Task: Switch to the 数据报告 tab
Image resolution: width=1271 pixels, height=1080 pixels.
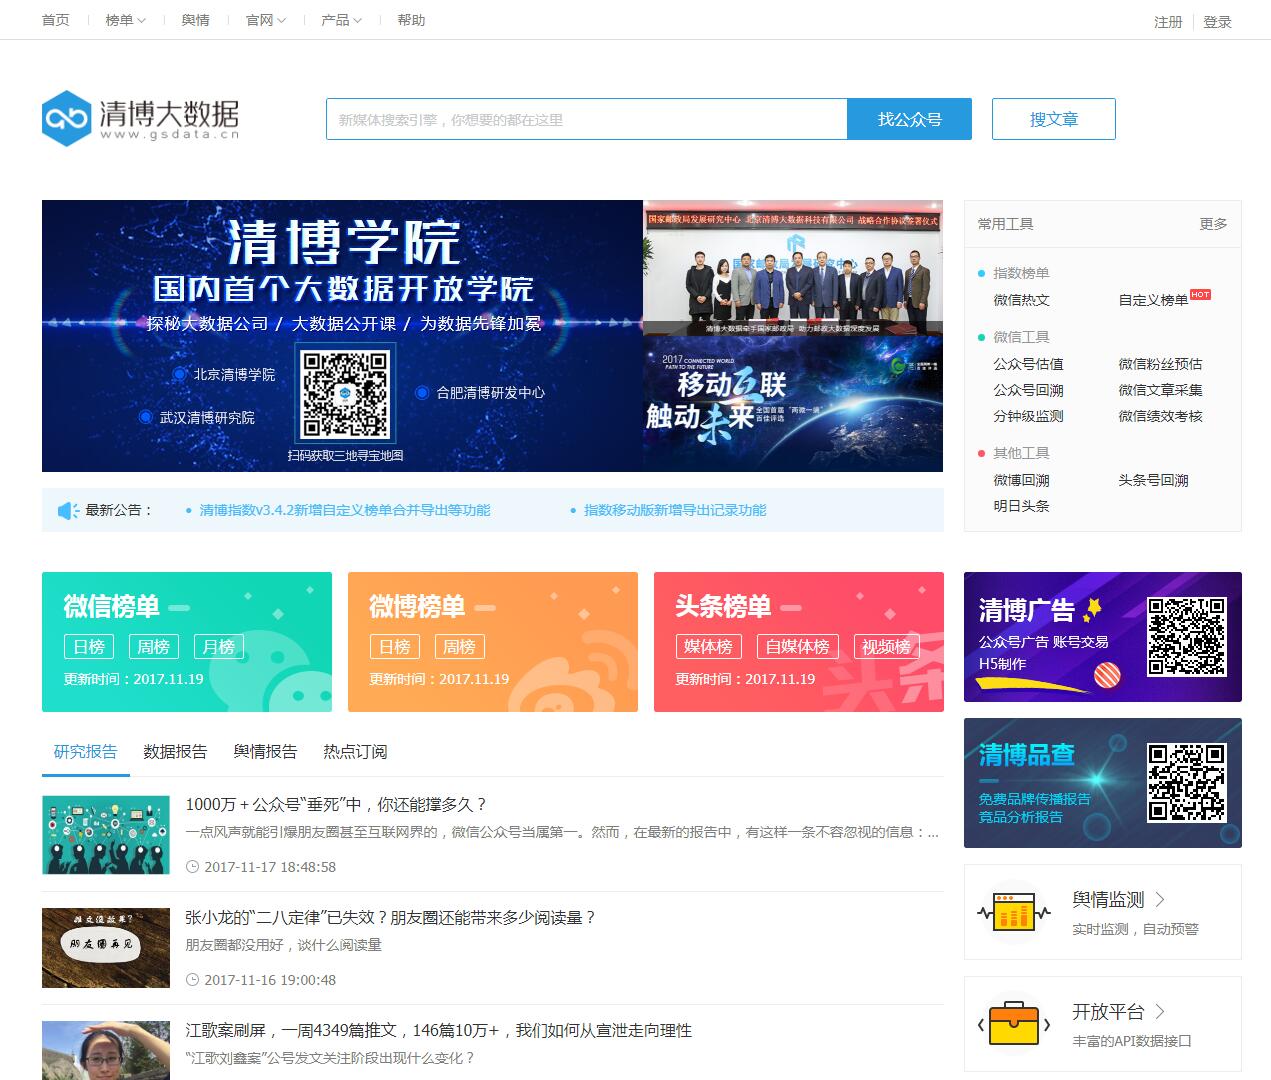Action: tap(175, 752)
